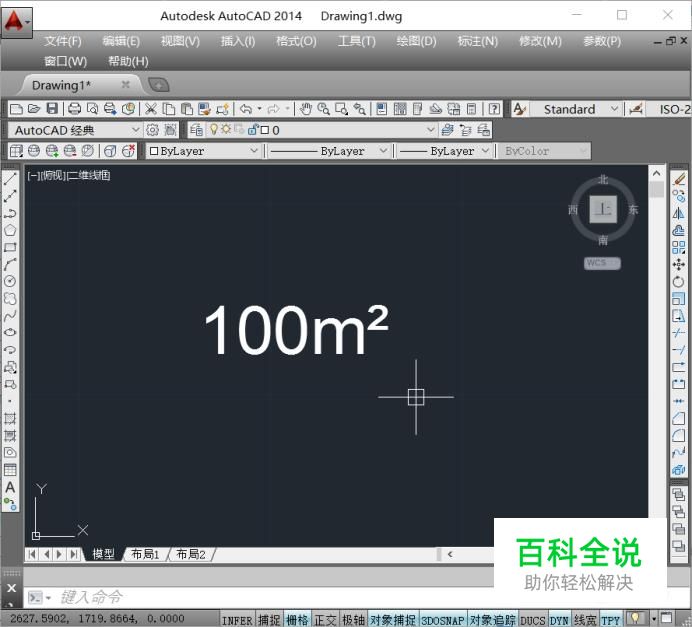Toggle 对象捕捉 object snap
Image resolution: width=692 pixels, height=627 pixels.
pyautogui.click(x=393, y=620)
